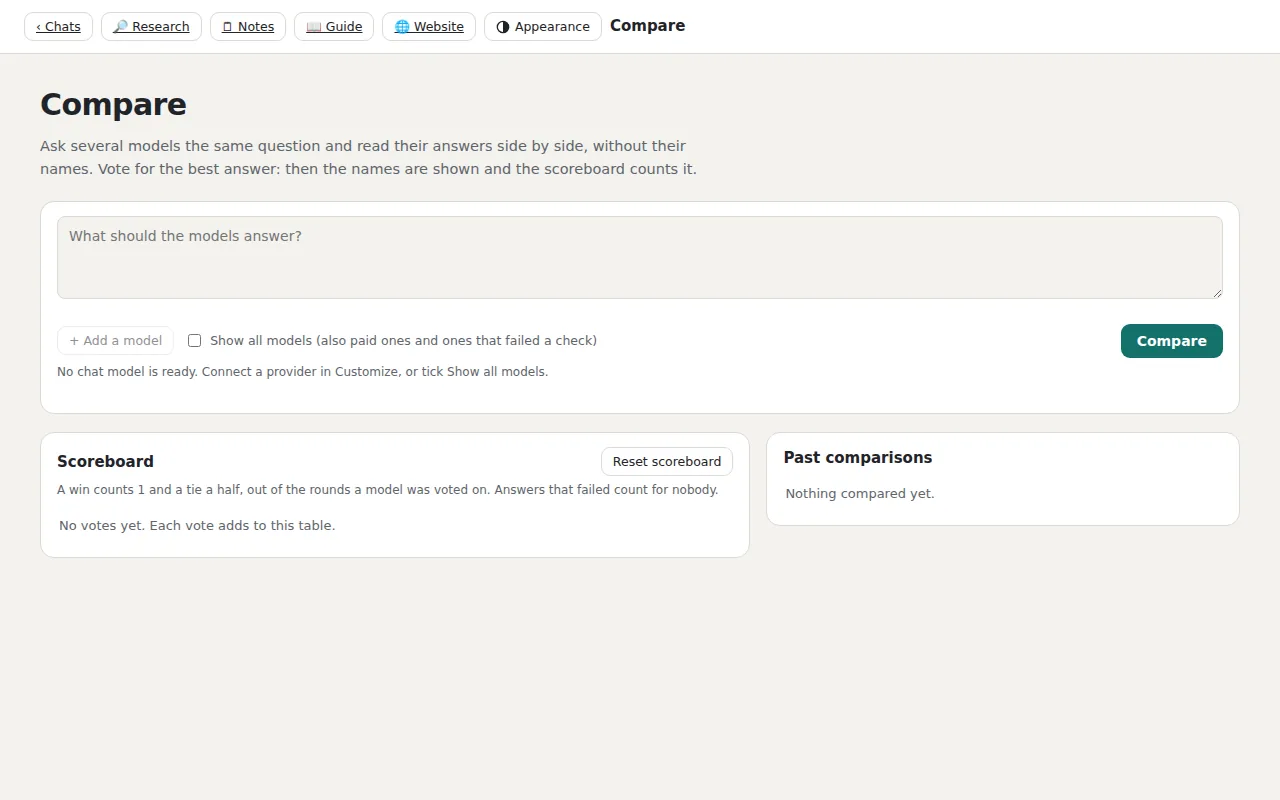The height and width of the screenshot is (800, 1280).
Task: Click the Scoreboard heading
Action: [x=105, y=462]
